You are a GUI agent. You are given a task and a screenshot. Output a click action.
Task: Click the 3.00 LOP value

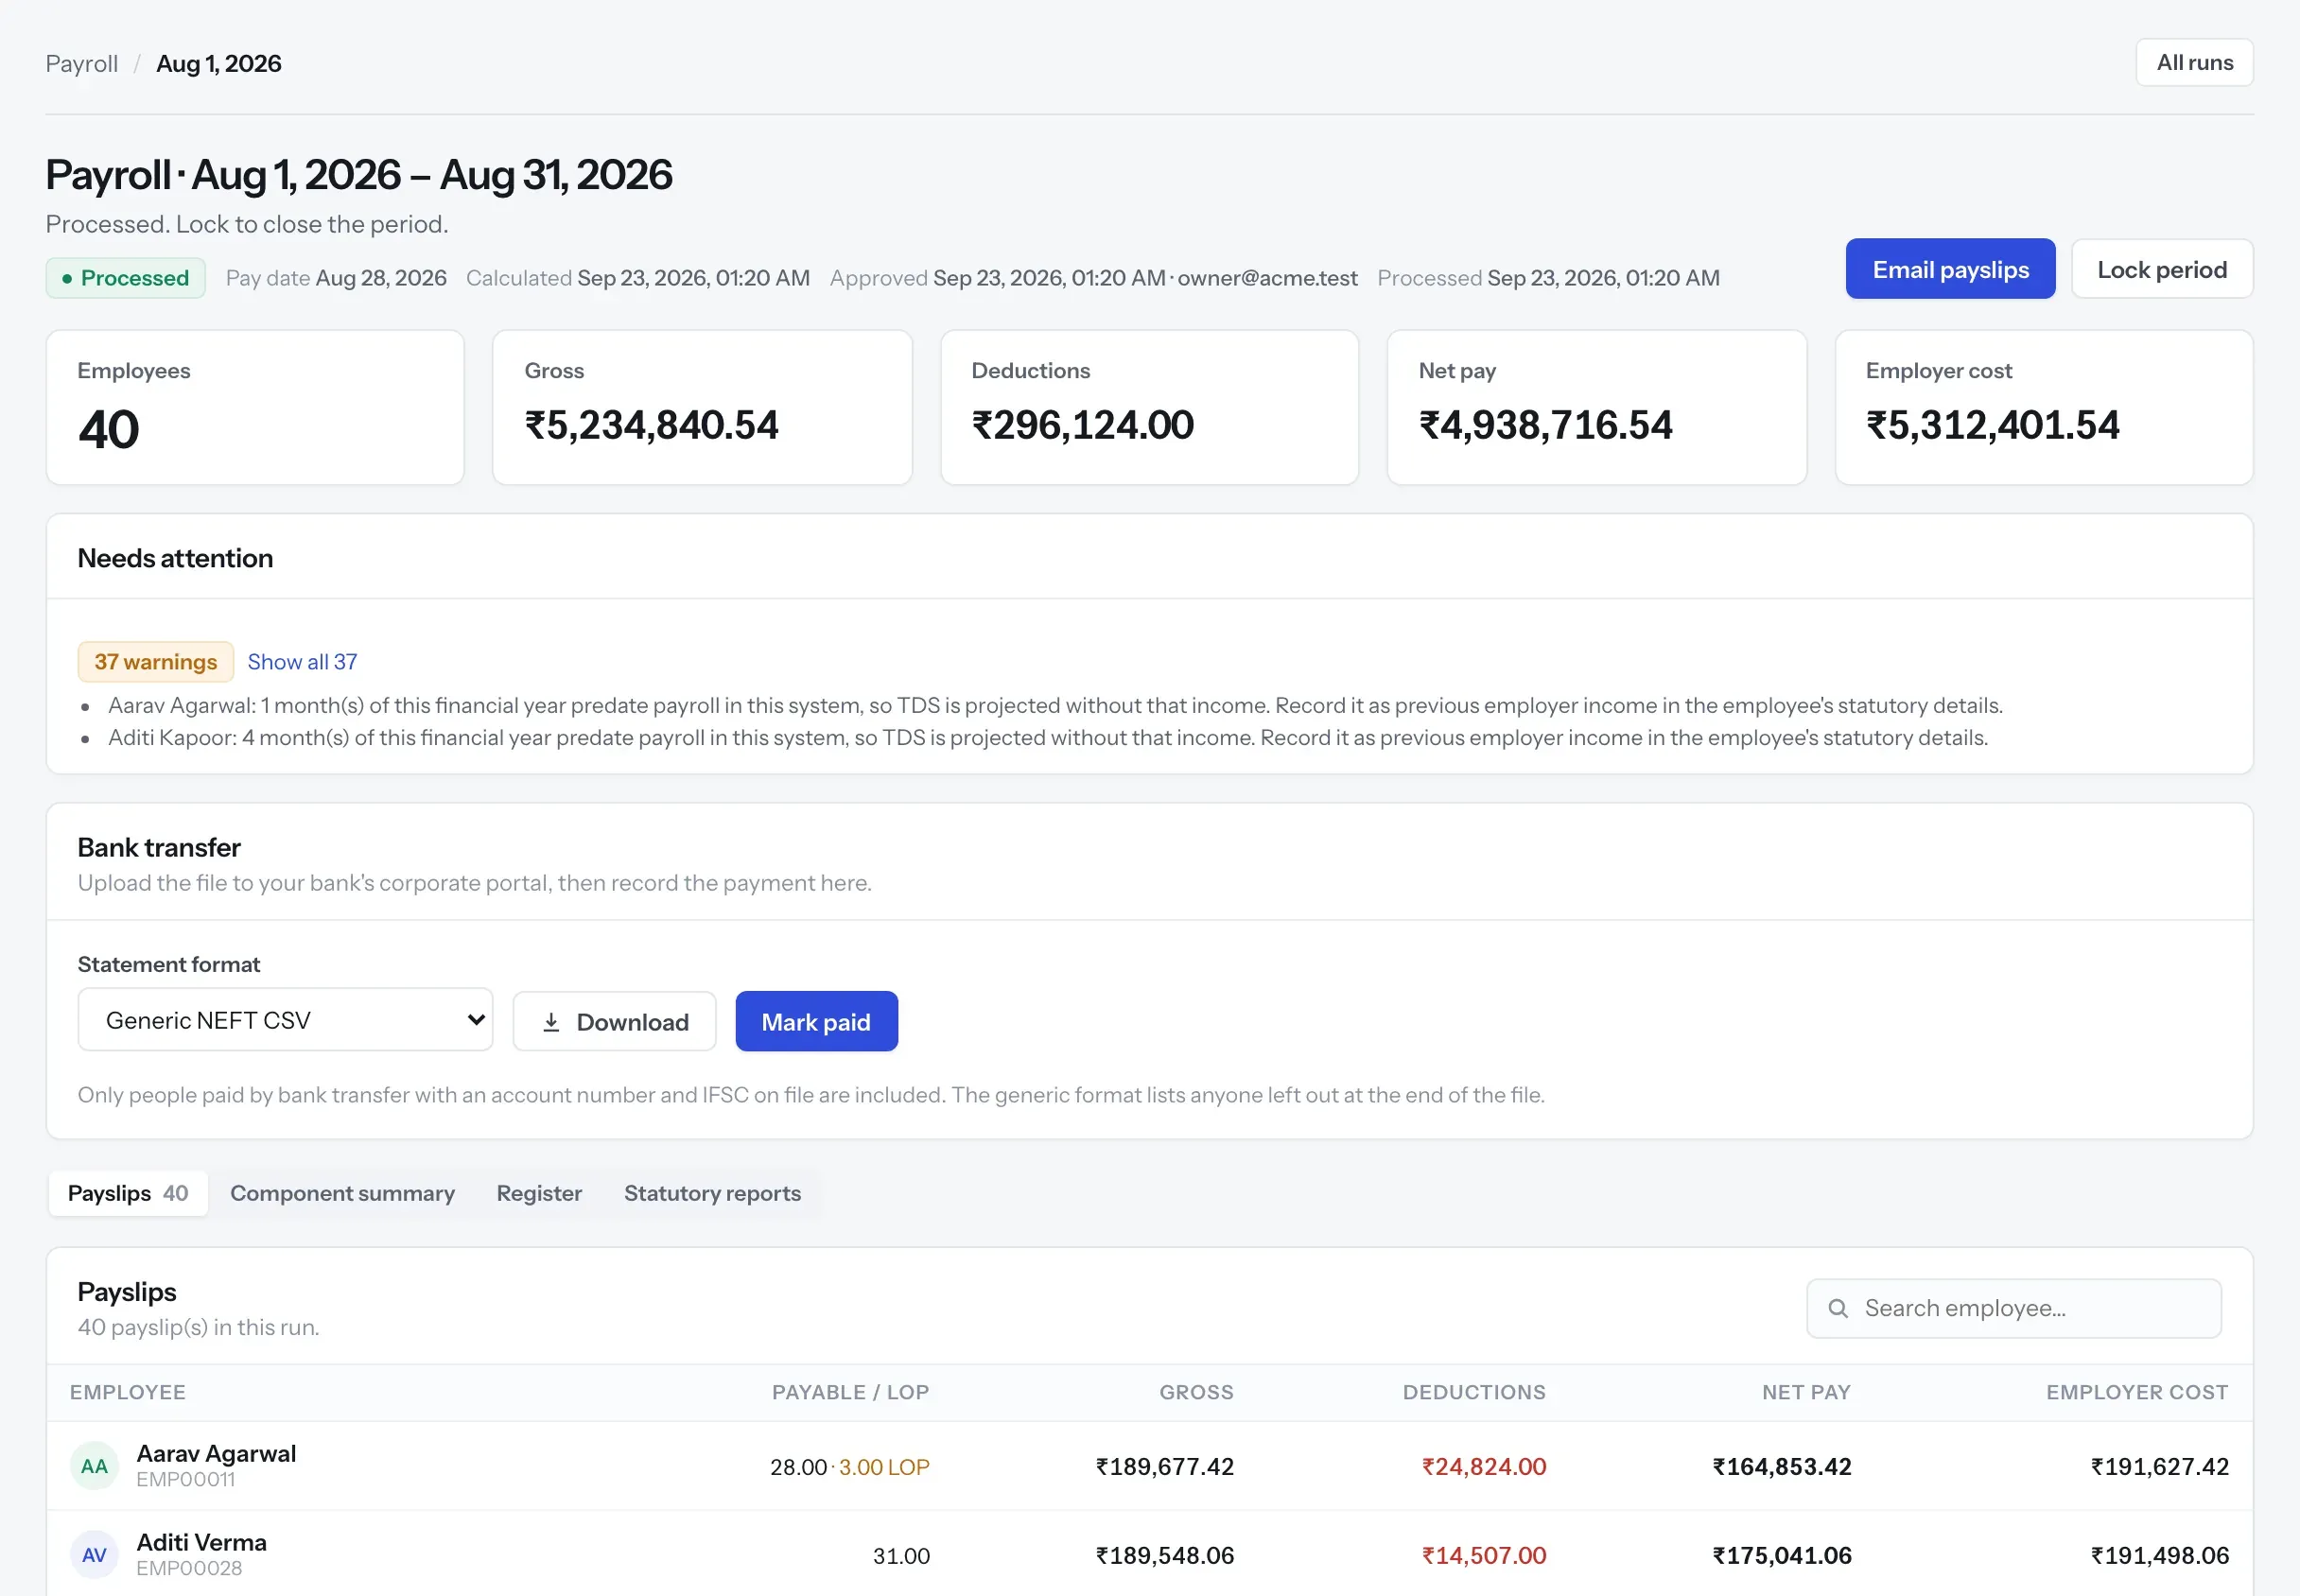pos(884,1467)
